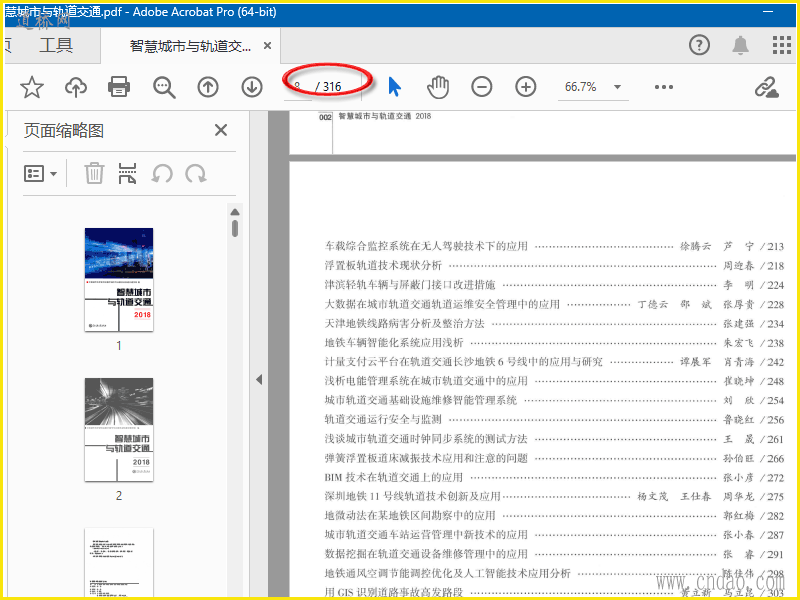Click the entry 地微动法在某地铁区间勘察中的应用
Viewport: 800px width, 600px height.
tap(410, 516)
